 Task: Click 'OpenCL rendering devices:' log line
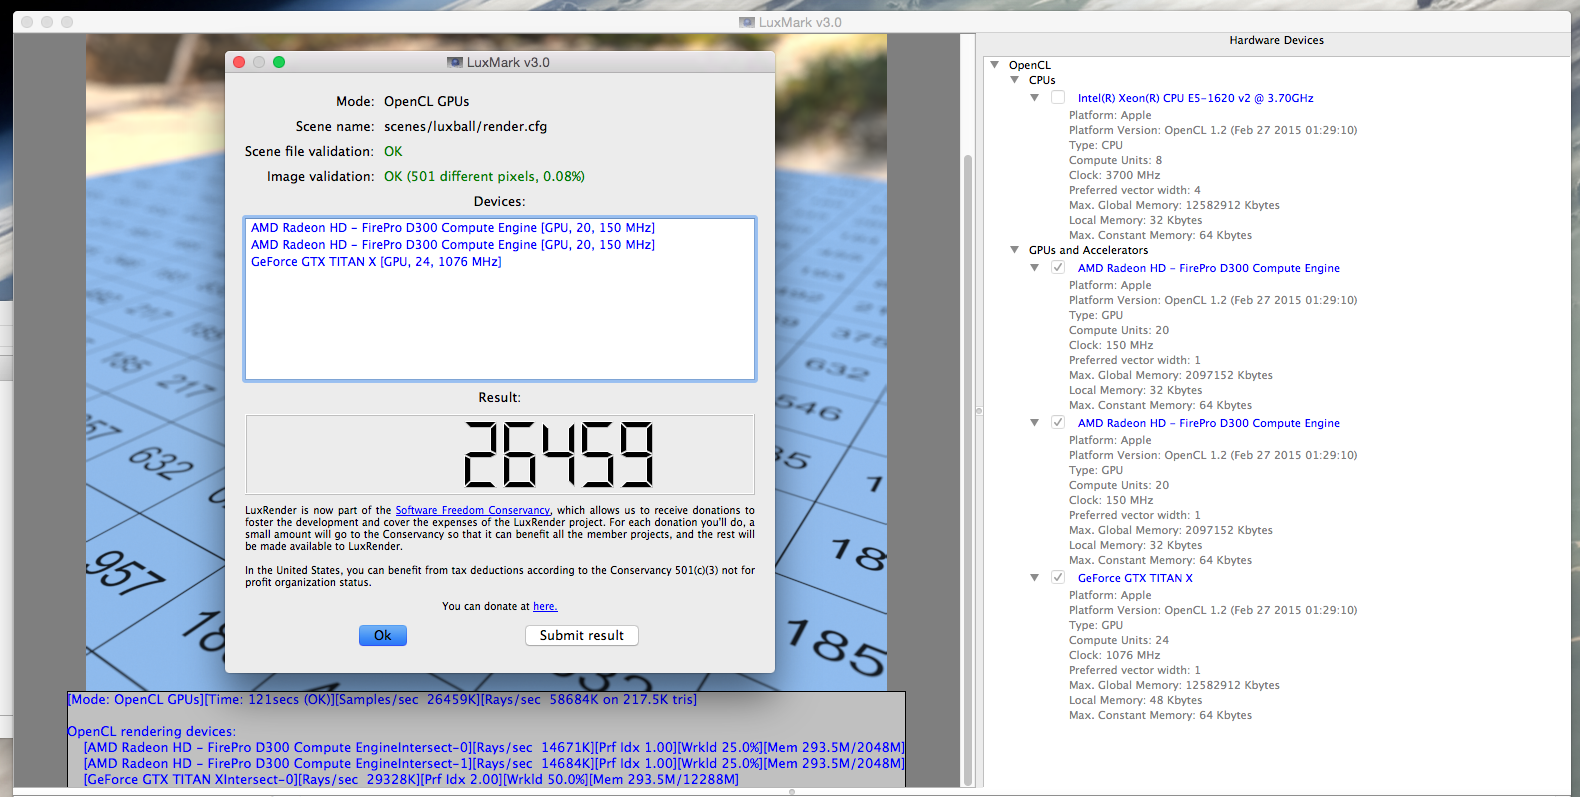(x=151, y=732)
